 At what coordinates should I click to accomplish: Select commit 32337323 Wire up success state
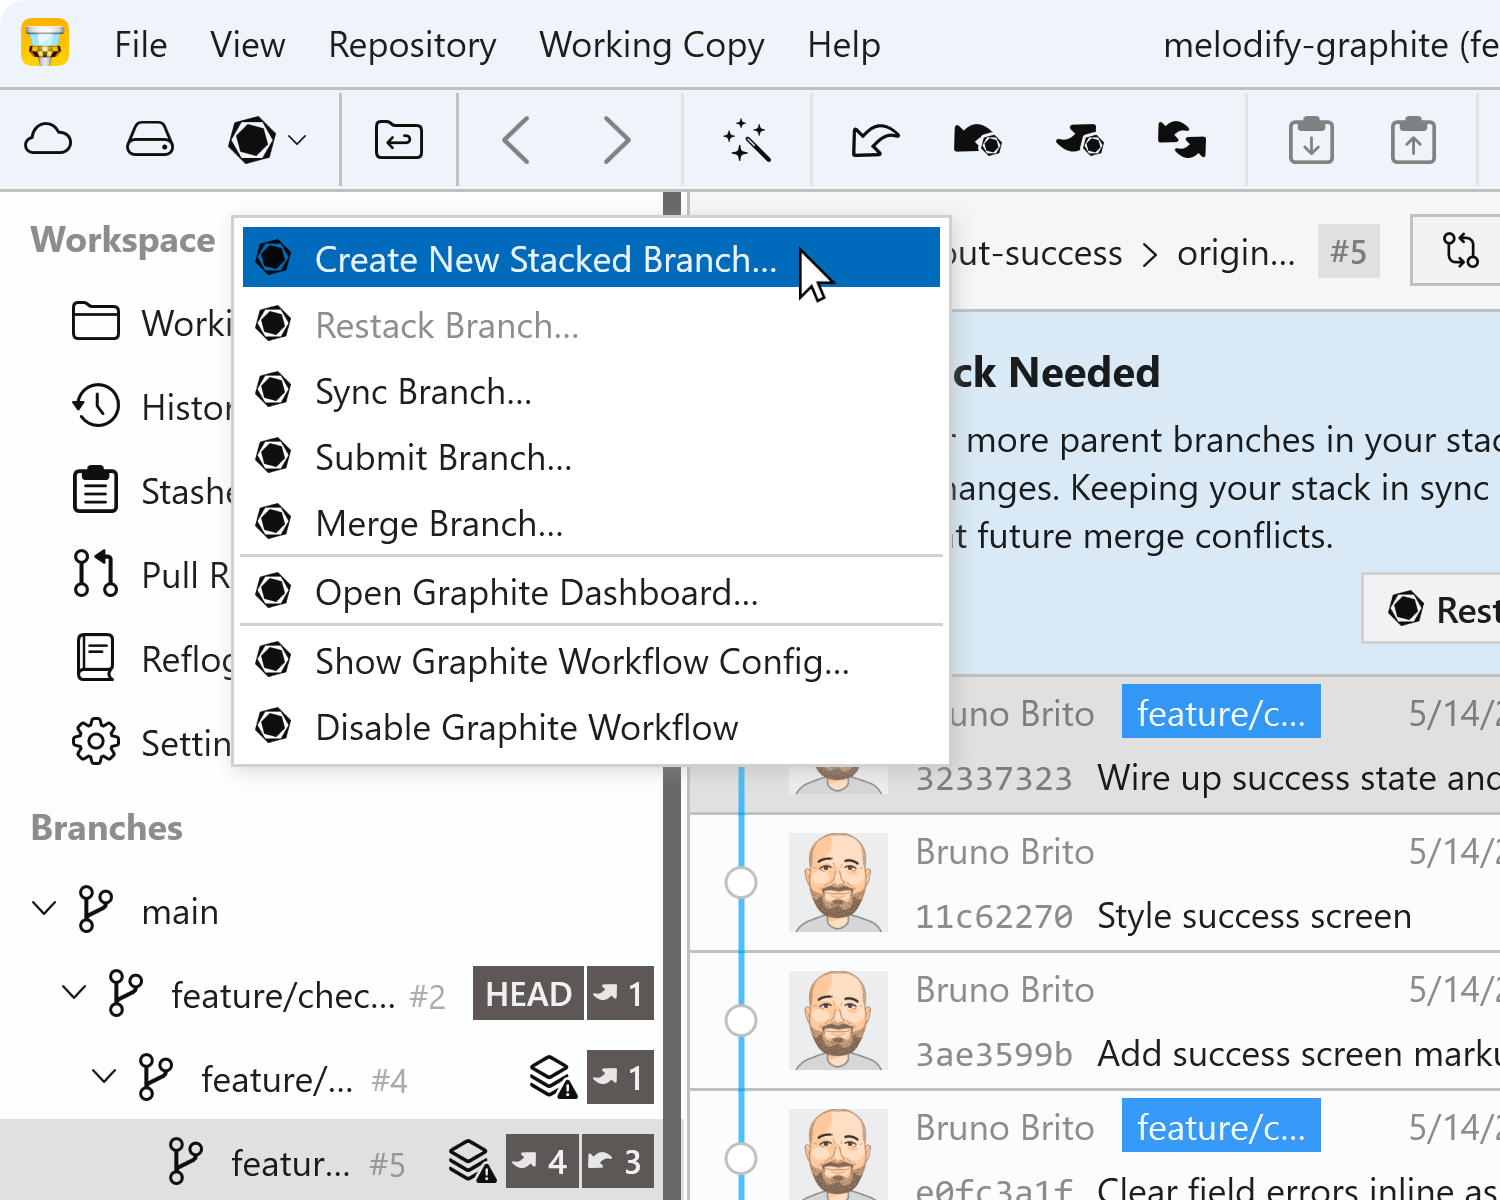pos(1095,745)
